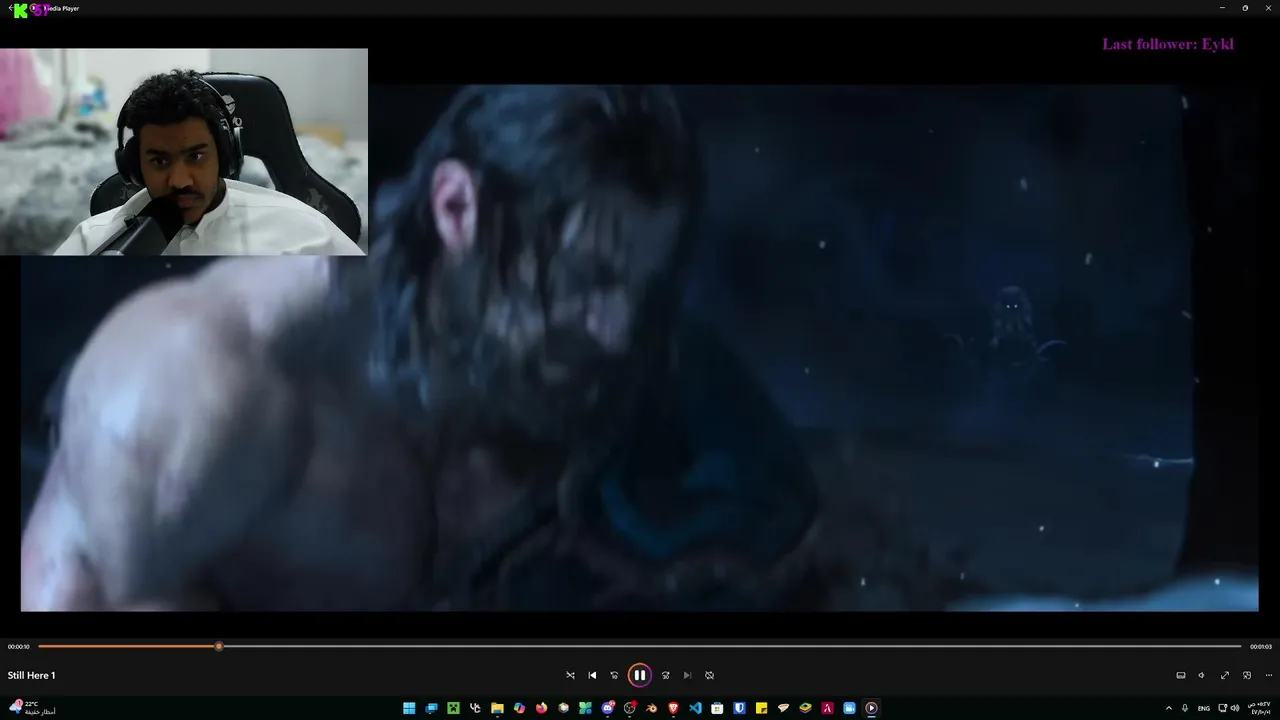Pause the video with the pause button
The image size is (1280, 720).
(x=640, y=675)
